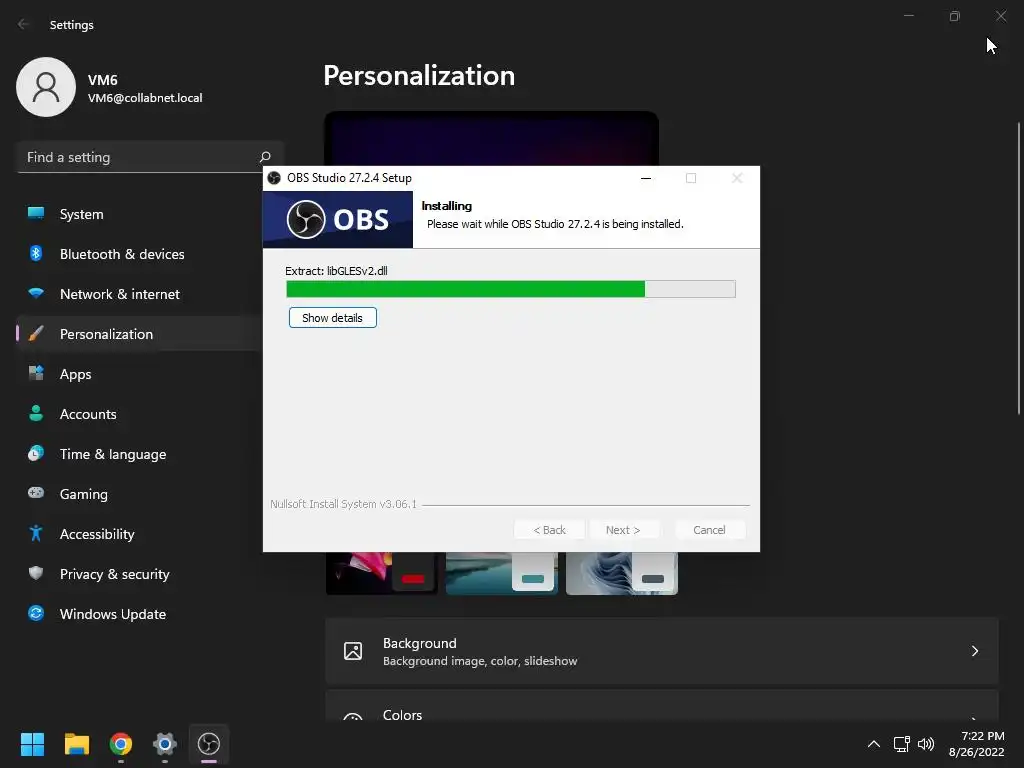1024x768 pixels.
Task: Focus the Find a setting search field
Action: (150, 157)
